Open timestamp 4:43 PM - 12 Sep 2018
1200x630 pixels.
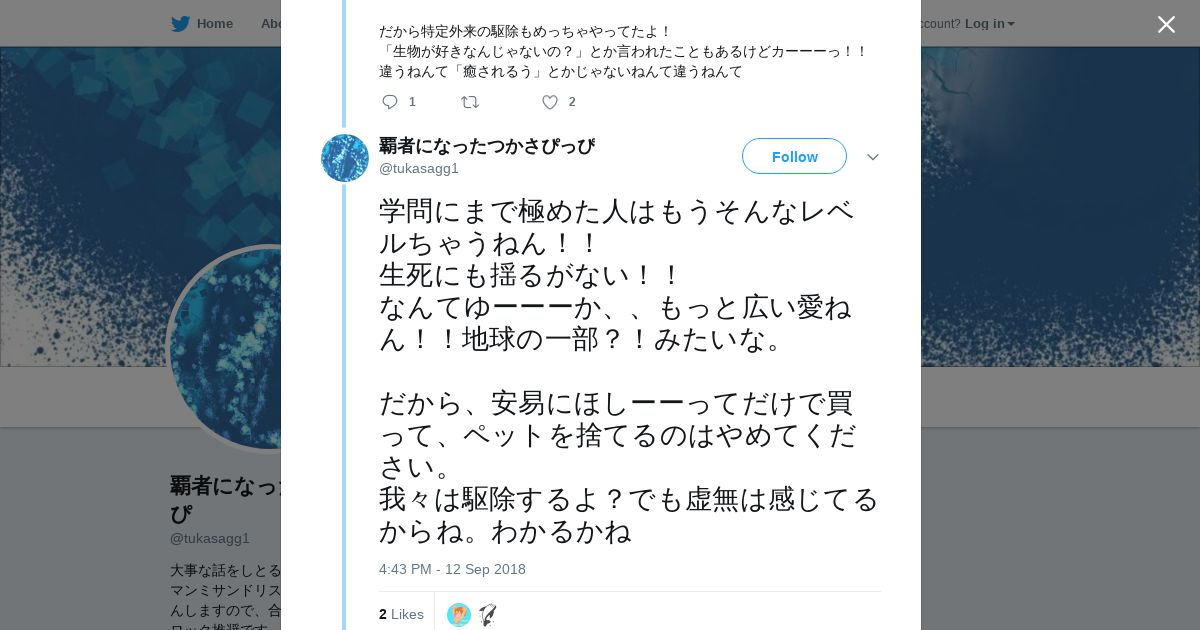(452, 569)
